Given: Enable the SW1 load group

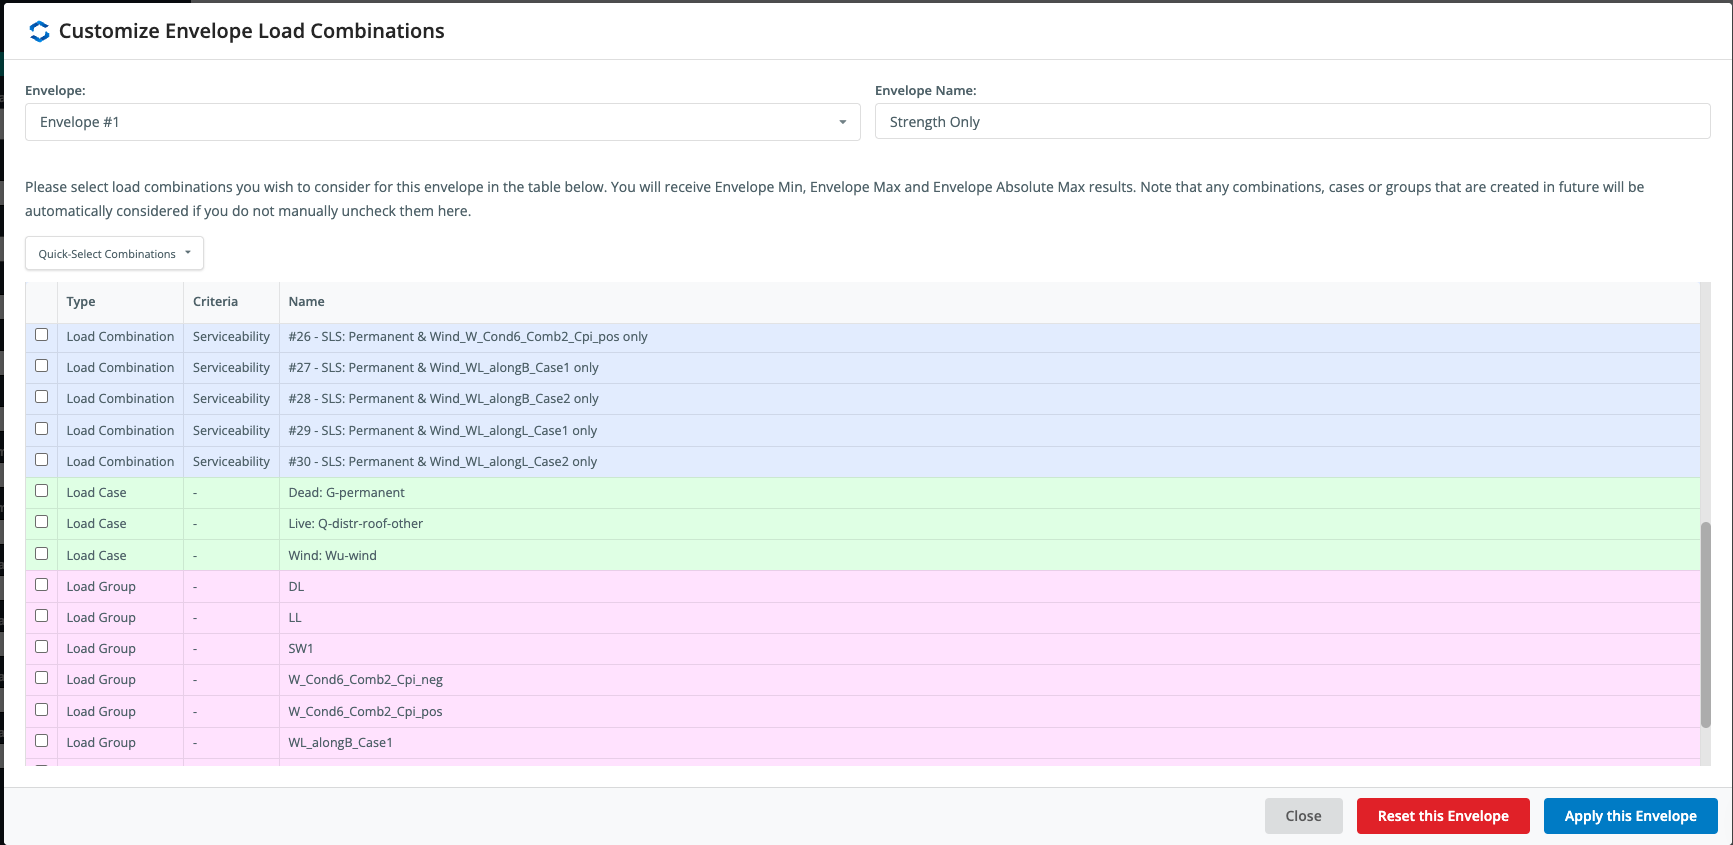Looking at the screenshot, I should 42,647.
